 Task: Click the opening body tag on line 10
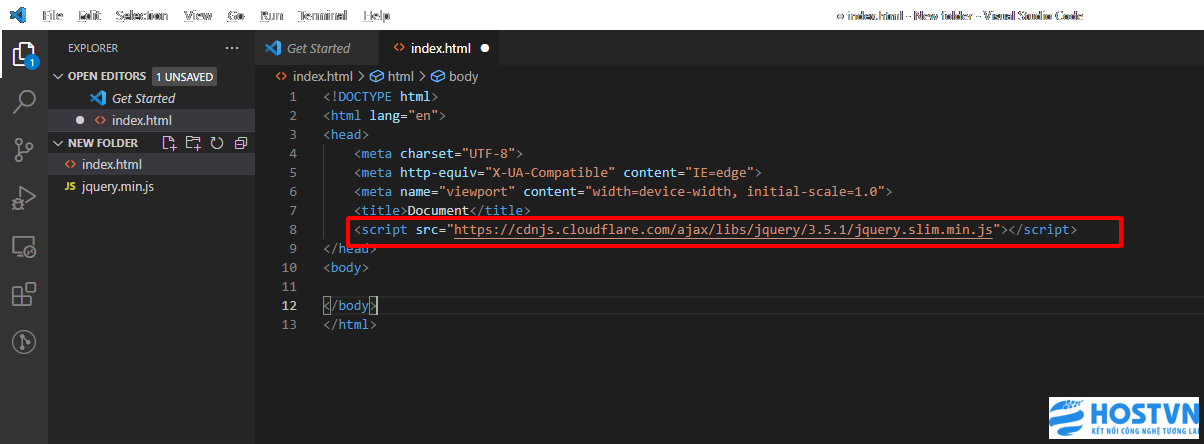pyautogui.click(x=346, y=268)
